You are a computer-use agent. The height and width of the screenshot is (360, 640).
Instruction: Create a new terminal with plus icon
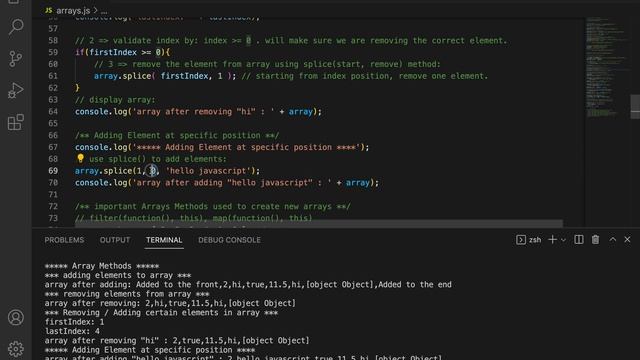pos(552,240)
